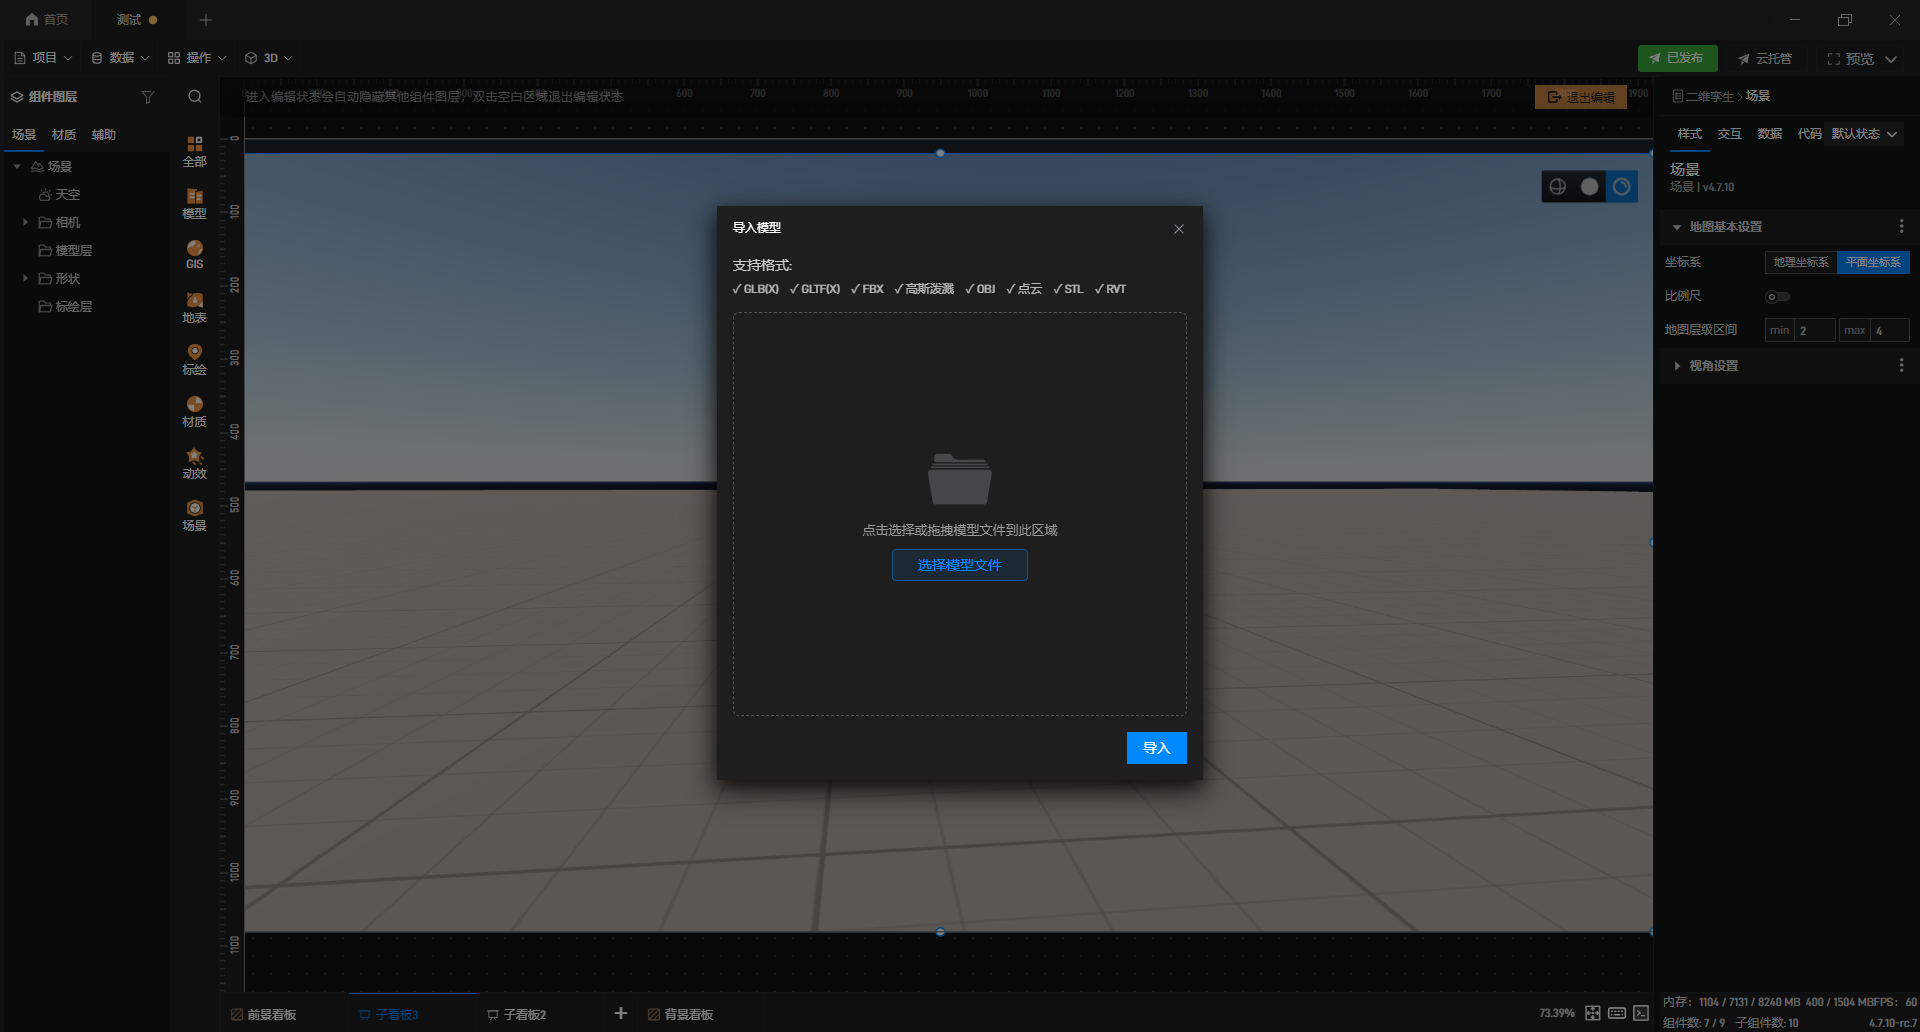Collapse the 场景 root tree node
The height and width of the screenshot is (1032, 1920).
(x=17, y=167)
